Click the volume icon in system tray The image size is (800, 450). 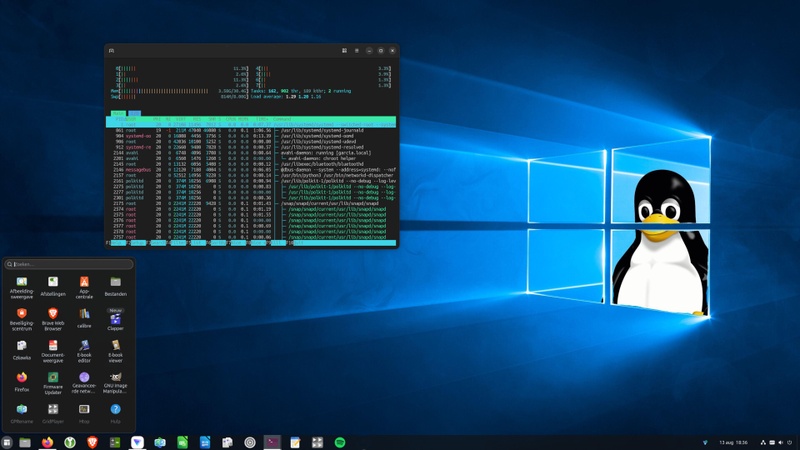coord(780,442)
